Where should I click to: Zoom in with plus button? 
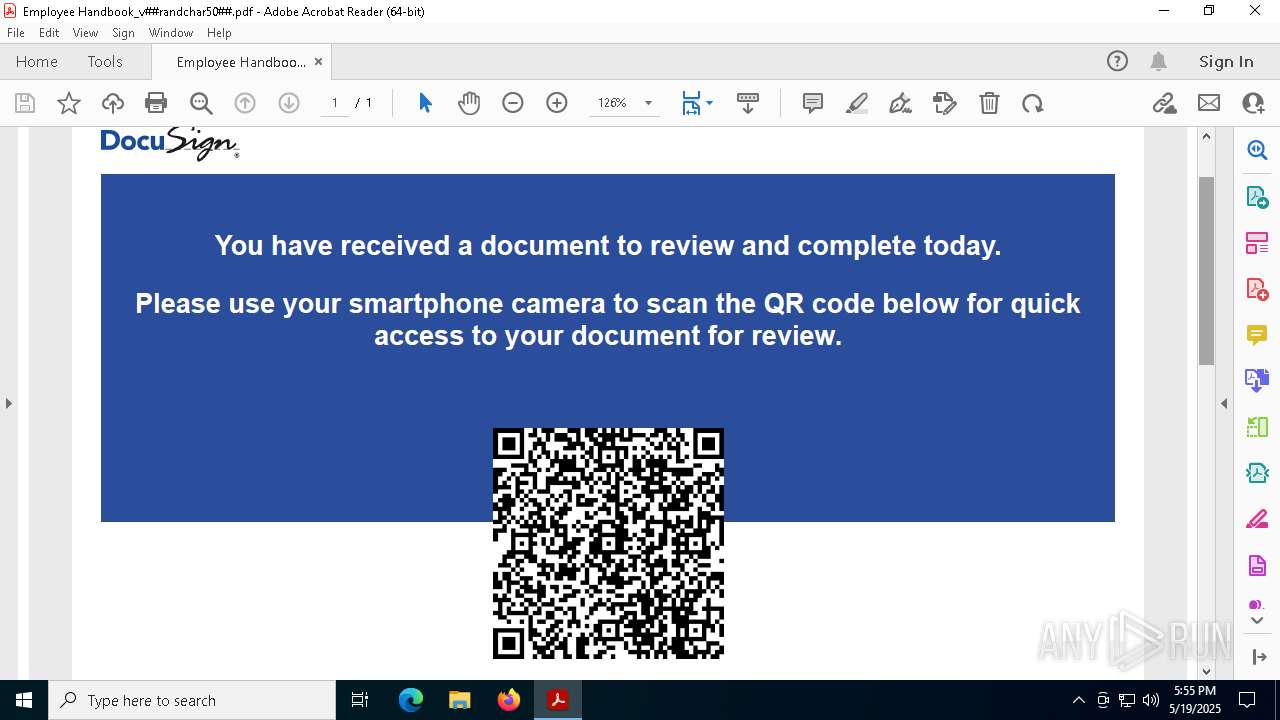click(557, 103)
